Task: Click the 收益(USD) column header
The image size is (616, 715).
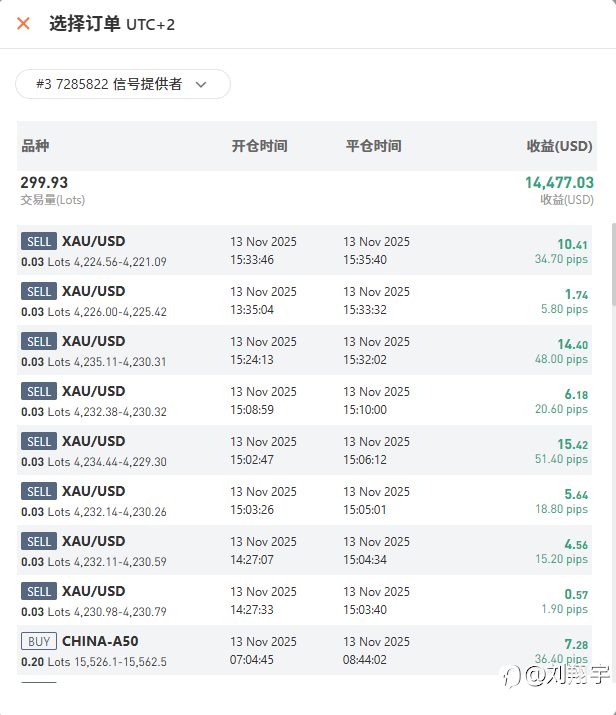Action: point(559,146)
